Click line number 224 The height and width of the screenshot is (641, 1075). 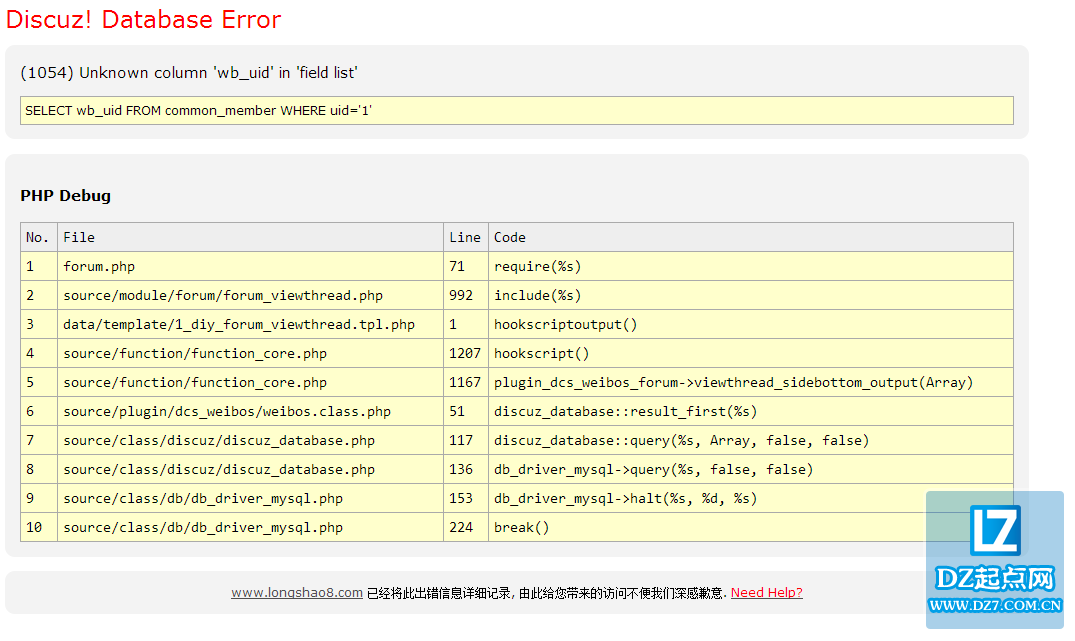tap(466, 527)
